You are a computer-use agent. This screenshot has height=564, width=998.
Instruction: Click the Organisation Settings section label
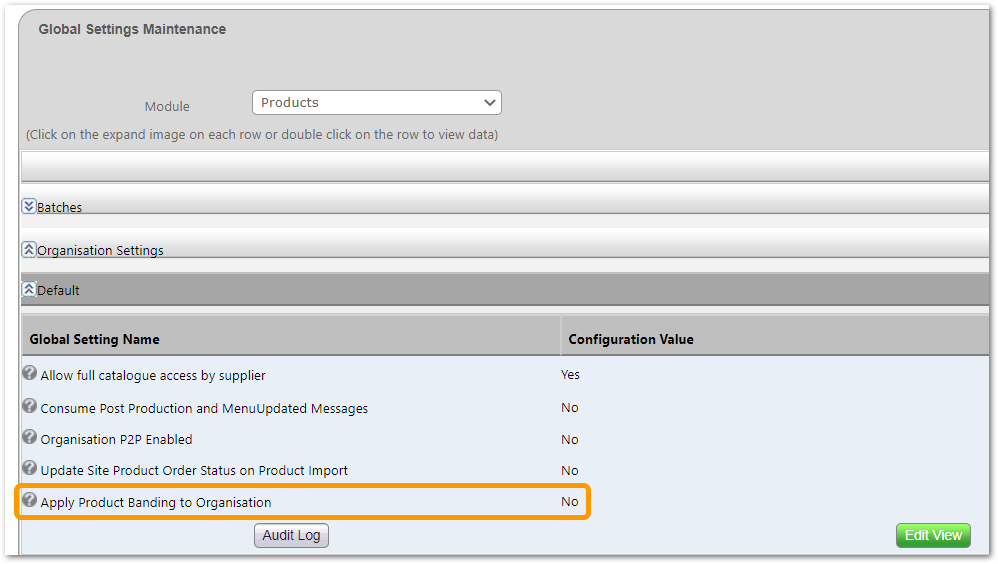pos(100,251)
